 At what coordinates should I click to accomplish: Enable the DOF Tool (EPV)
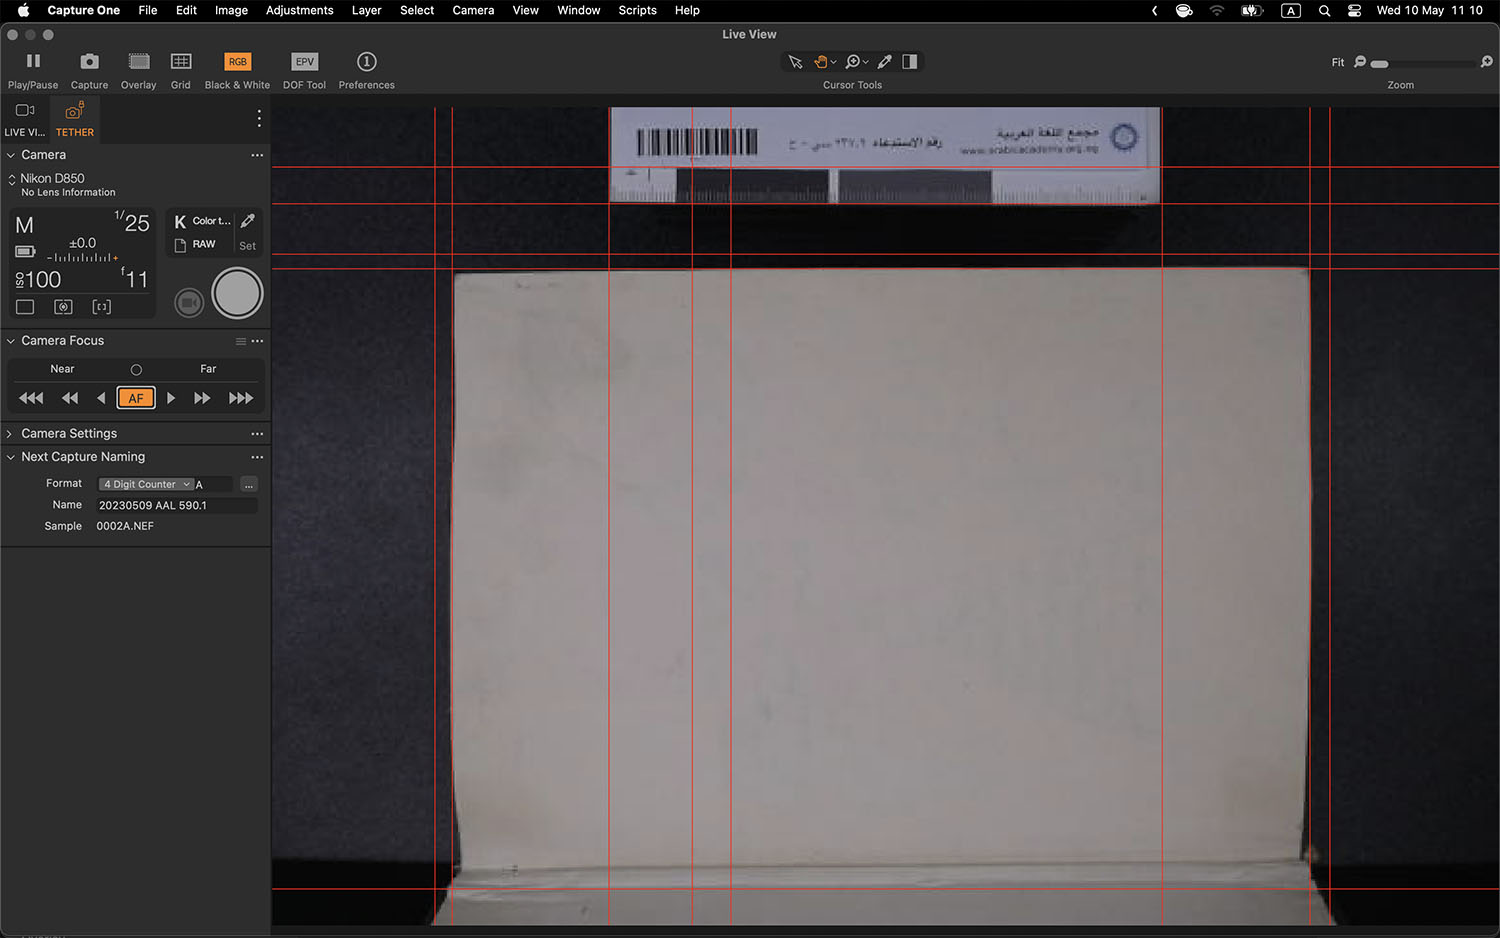coord(304,62)
